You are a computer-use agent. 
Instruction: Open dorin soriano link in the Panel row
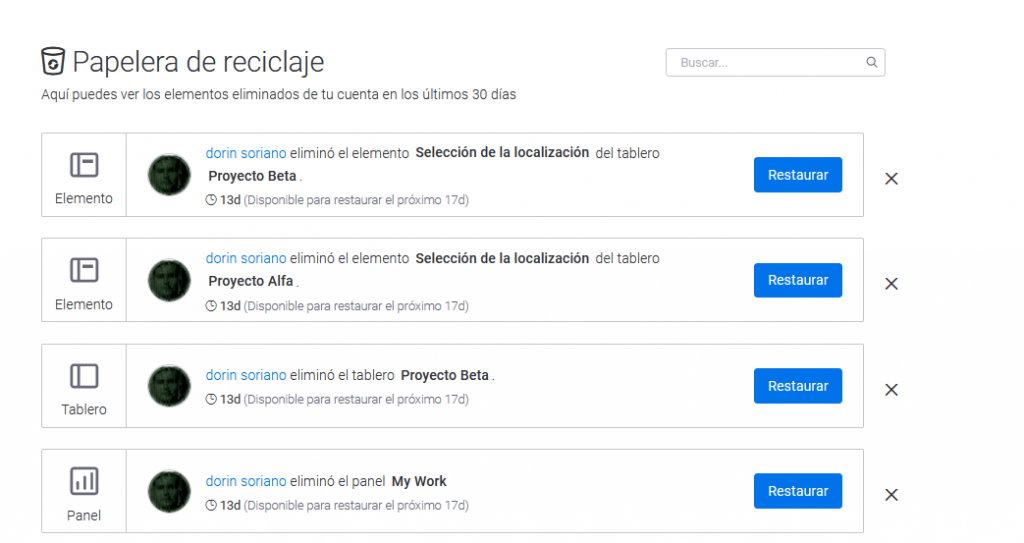pyautogui.click(x=246, y=481)
